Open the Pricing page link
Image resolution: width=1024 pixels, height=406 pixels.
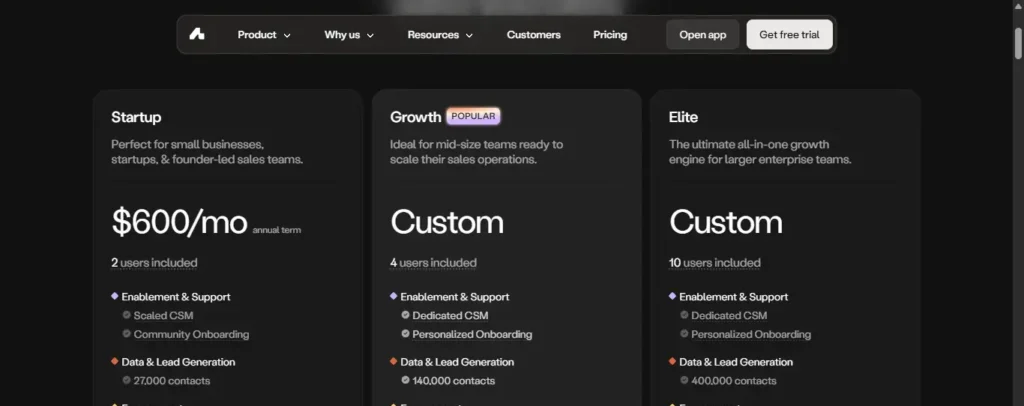[x=610, y=35]
